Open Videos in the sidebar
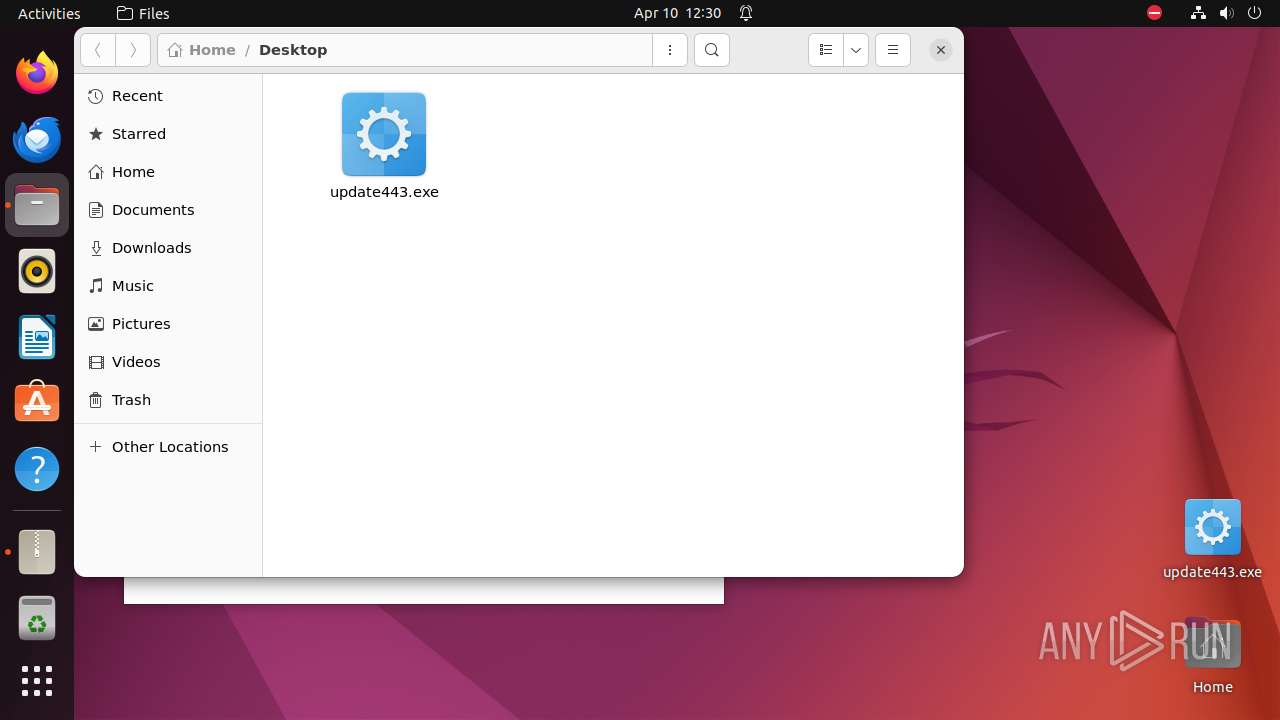The height and width of the screenshot is (720, 1280). click(168, 362)
